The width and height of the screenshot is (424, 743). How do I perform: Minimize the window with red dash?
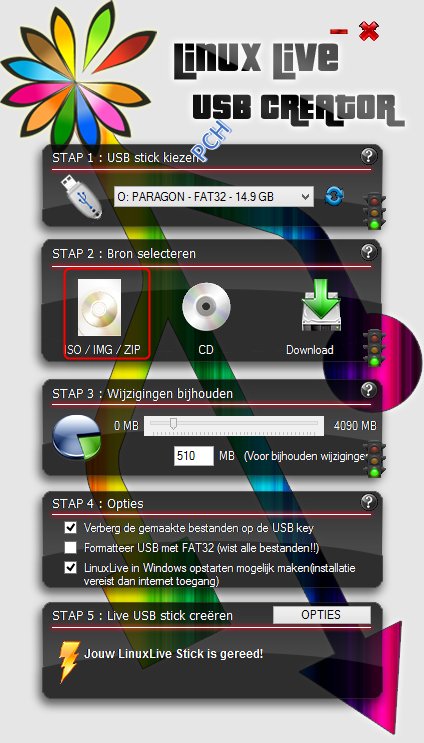coord(339,32)
